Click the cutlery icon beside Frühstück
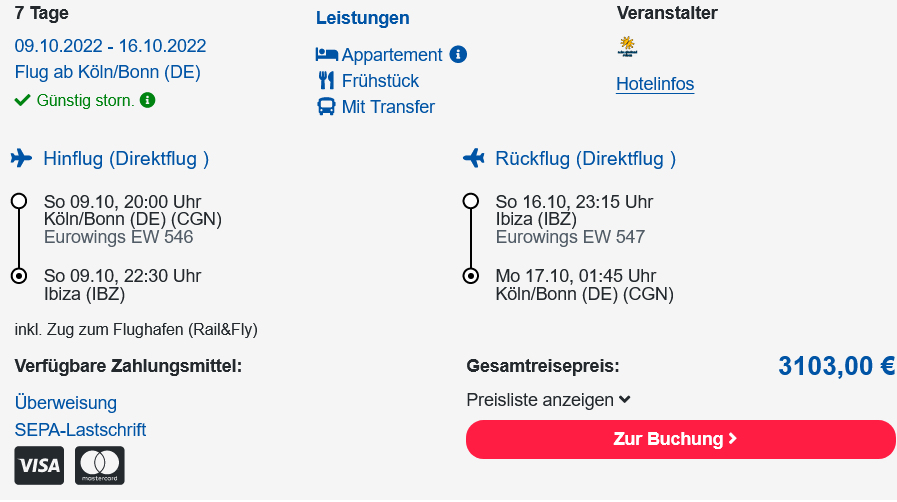The image size is (897, 502). pyautogui.click(x=326, y=81)
